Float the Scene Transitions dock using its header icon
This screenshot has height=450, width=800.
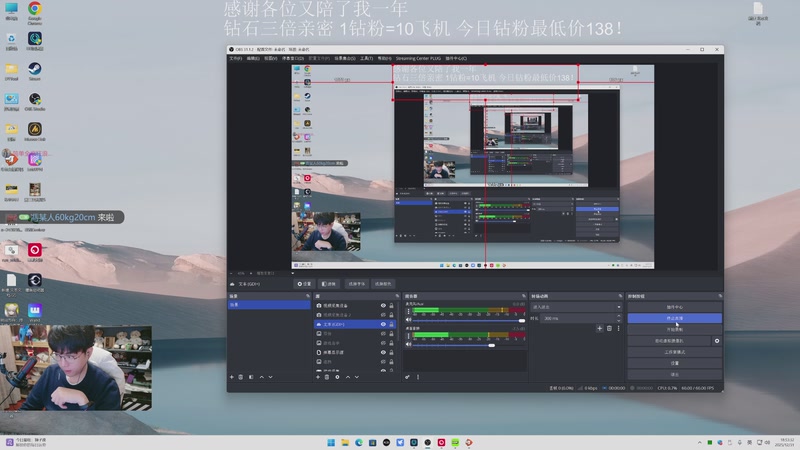(x=620, y=296)
